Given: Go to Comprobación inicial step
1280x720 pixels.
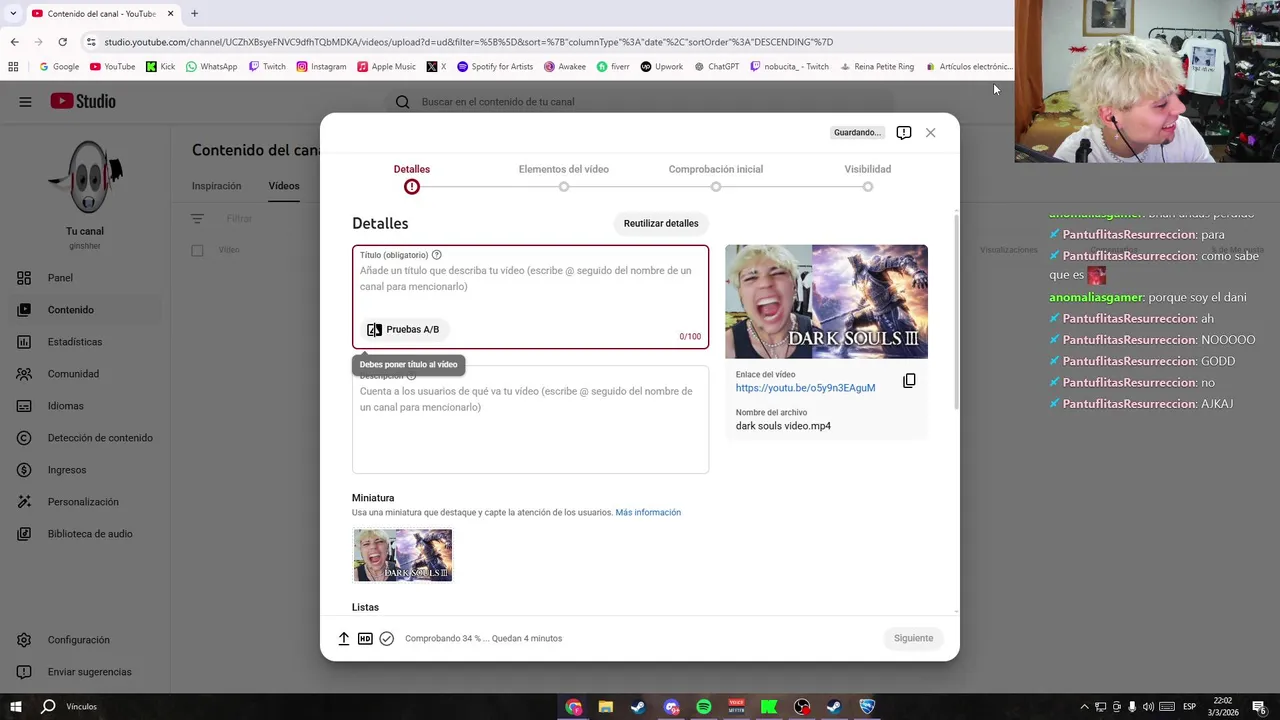Looking at the screenshot, I should click(716, 178).
